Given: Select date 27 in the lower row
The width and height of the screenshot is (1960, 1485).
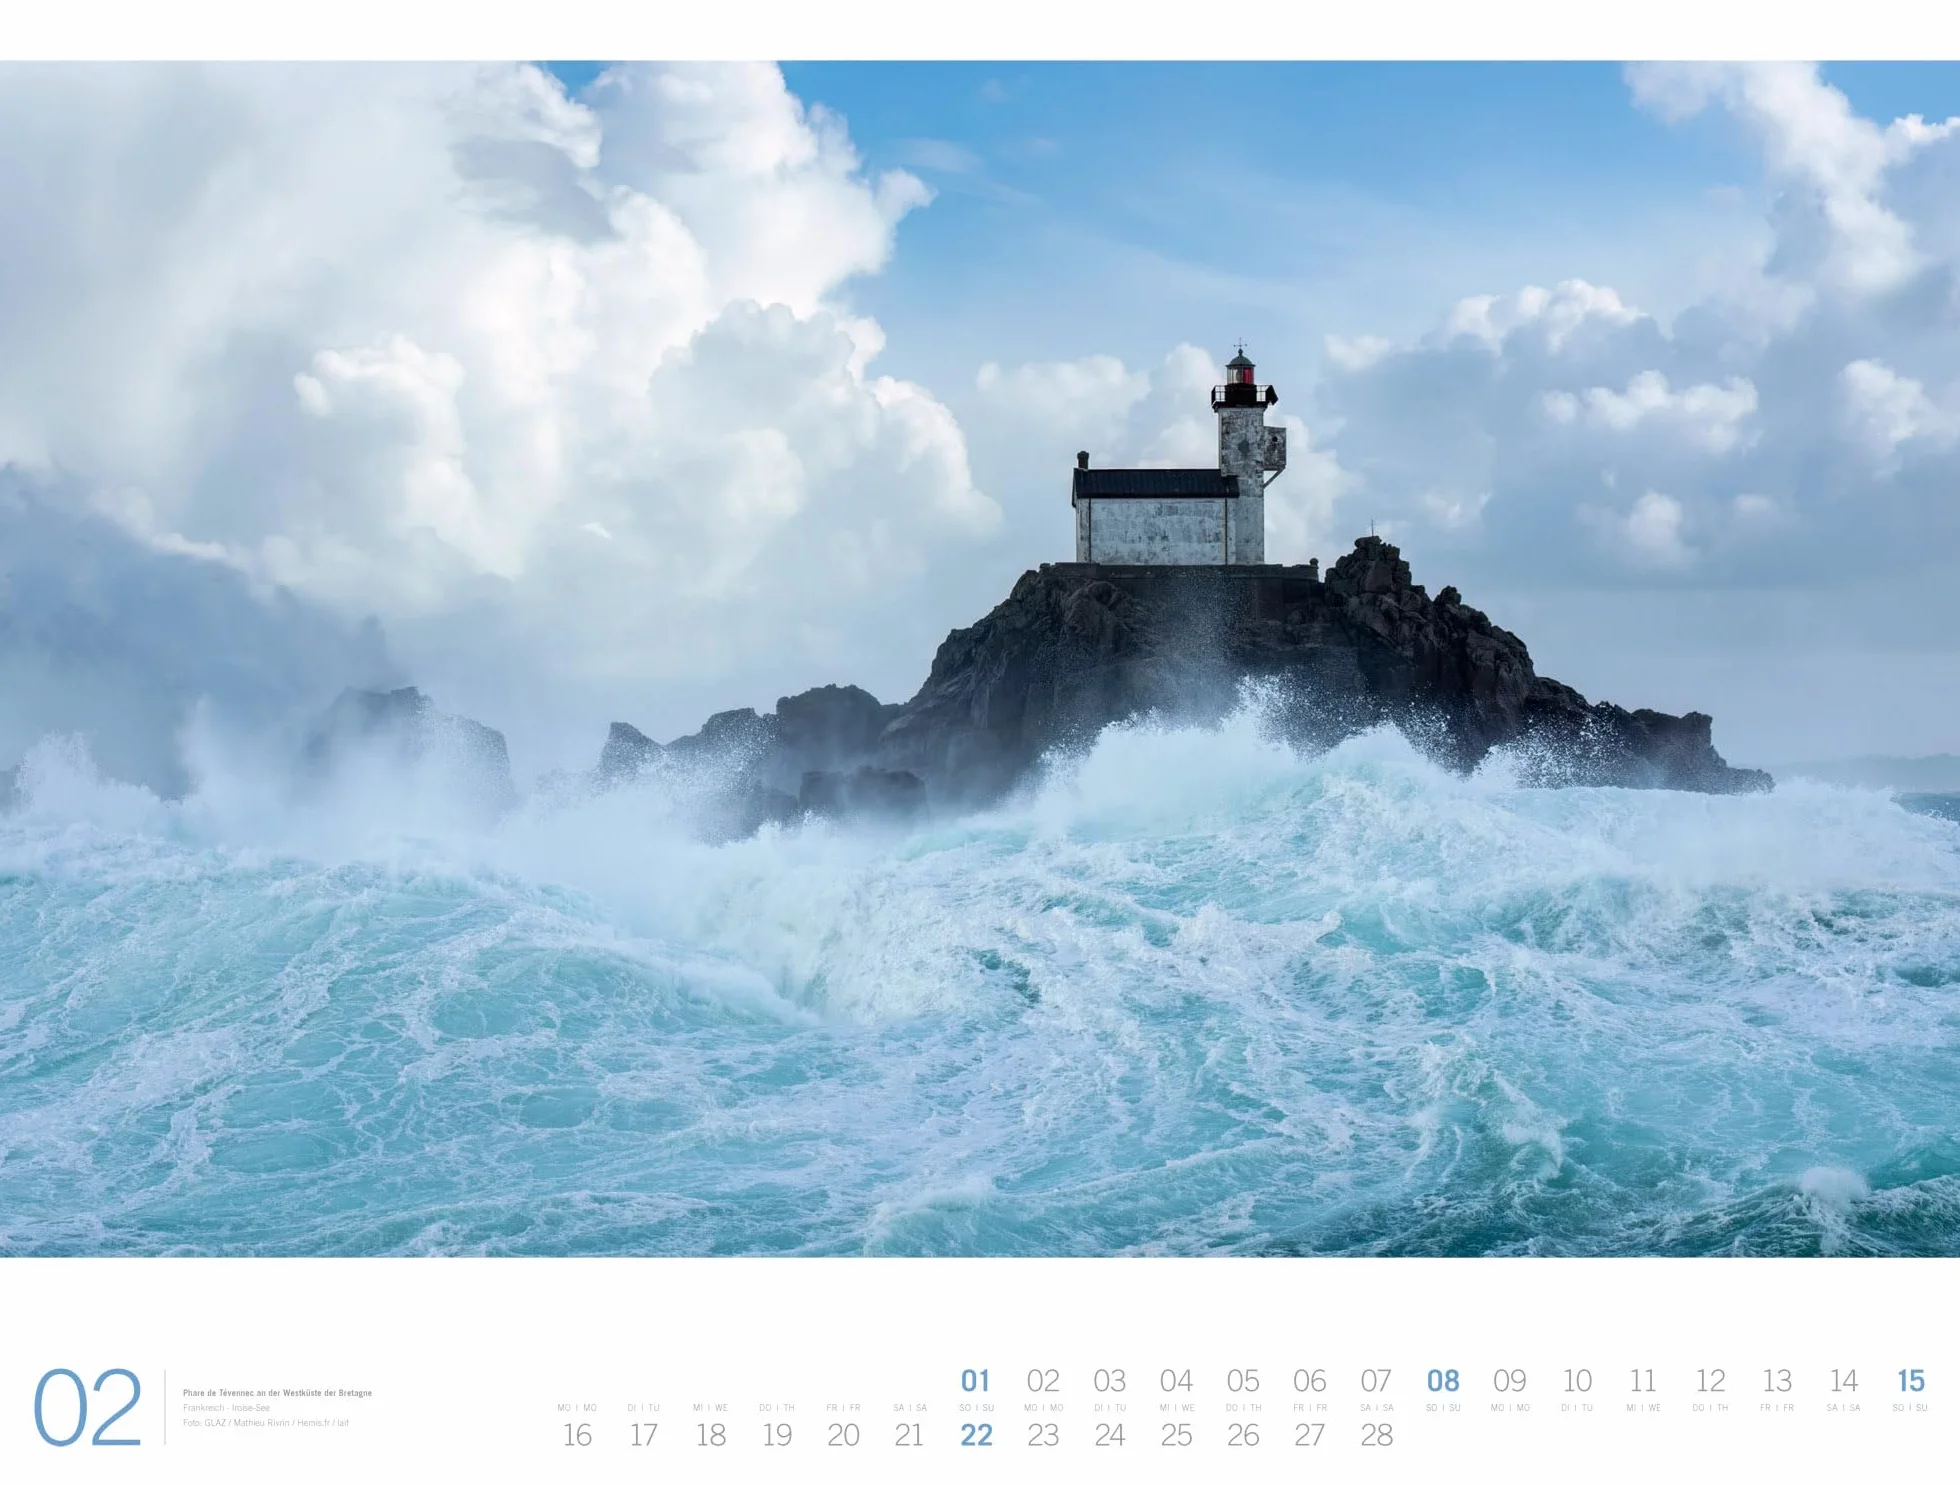Looking at the screenshot, I should tap(1310, 1435).
